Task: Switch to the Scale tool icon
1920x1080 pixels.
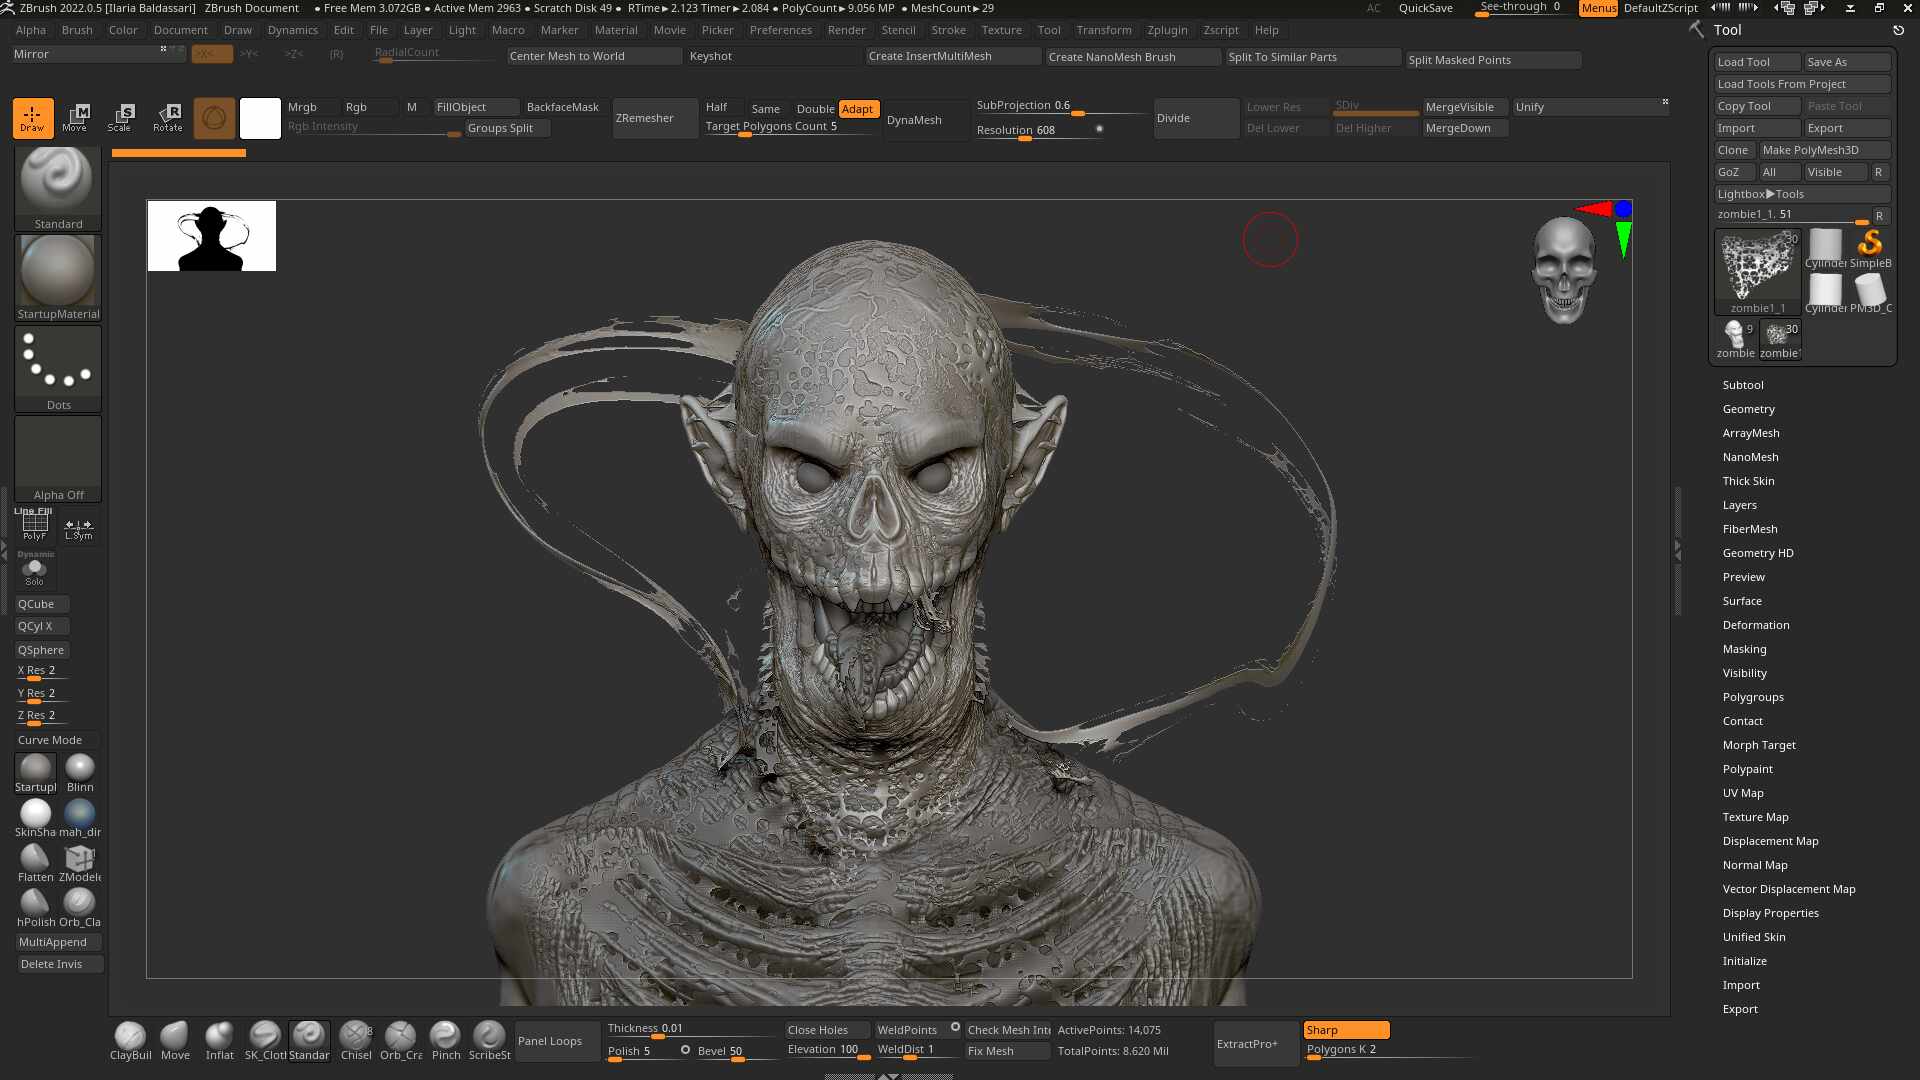Action: pos(120,118)
